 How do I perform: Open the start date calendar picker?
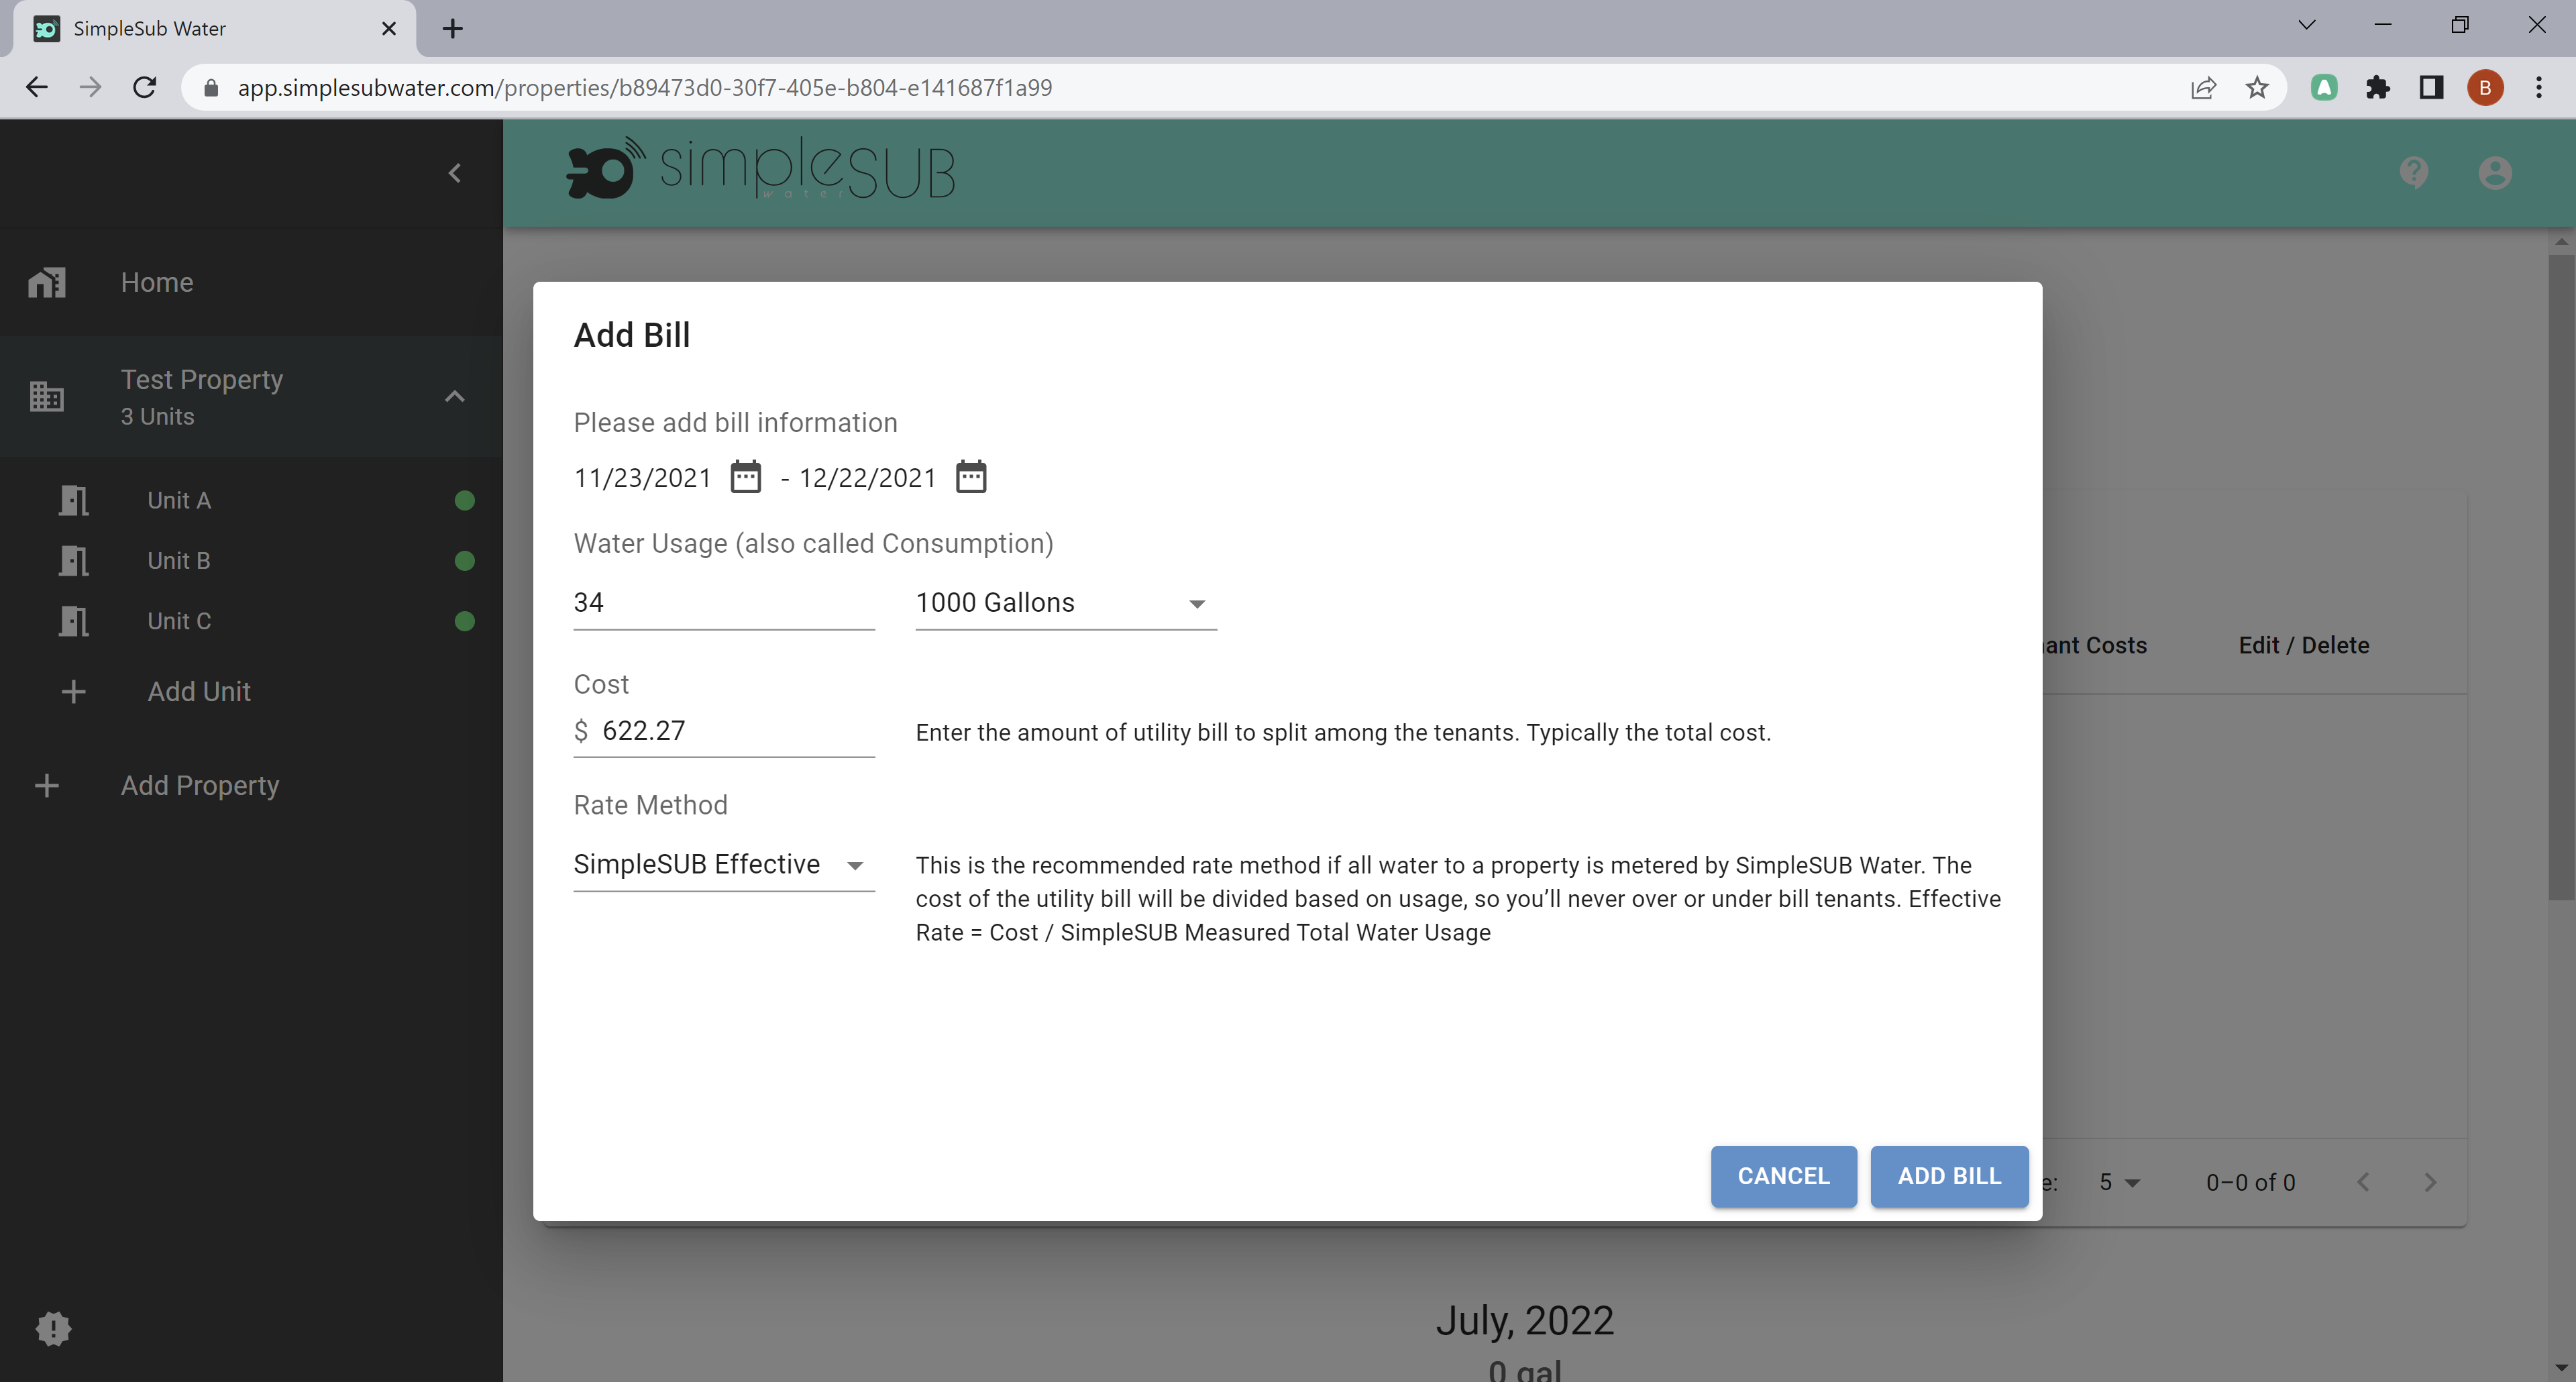pos(745,477)
